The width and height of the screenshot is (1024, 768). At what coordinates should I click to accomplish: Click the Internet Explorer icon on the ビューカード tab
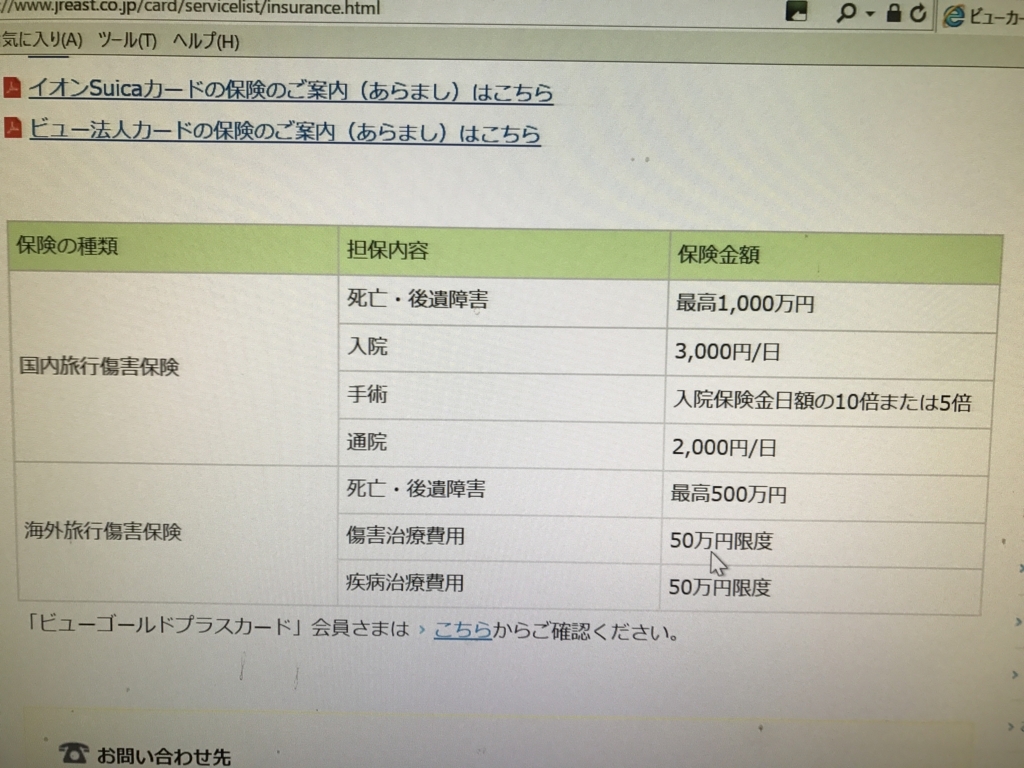[954, 16]
